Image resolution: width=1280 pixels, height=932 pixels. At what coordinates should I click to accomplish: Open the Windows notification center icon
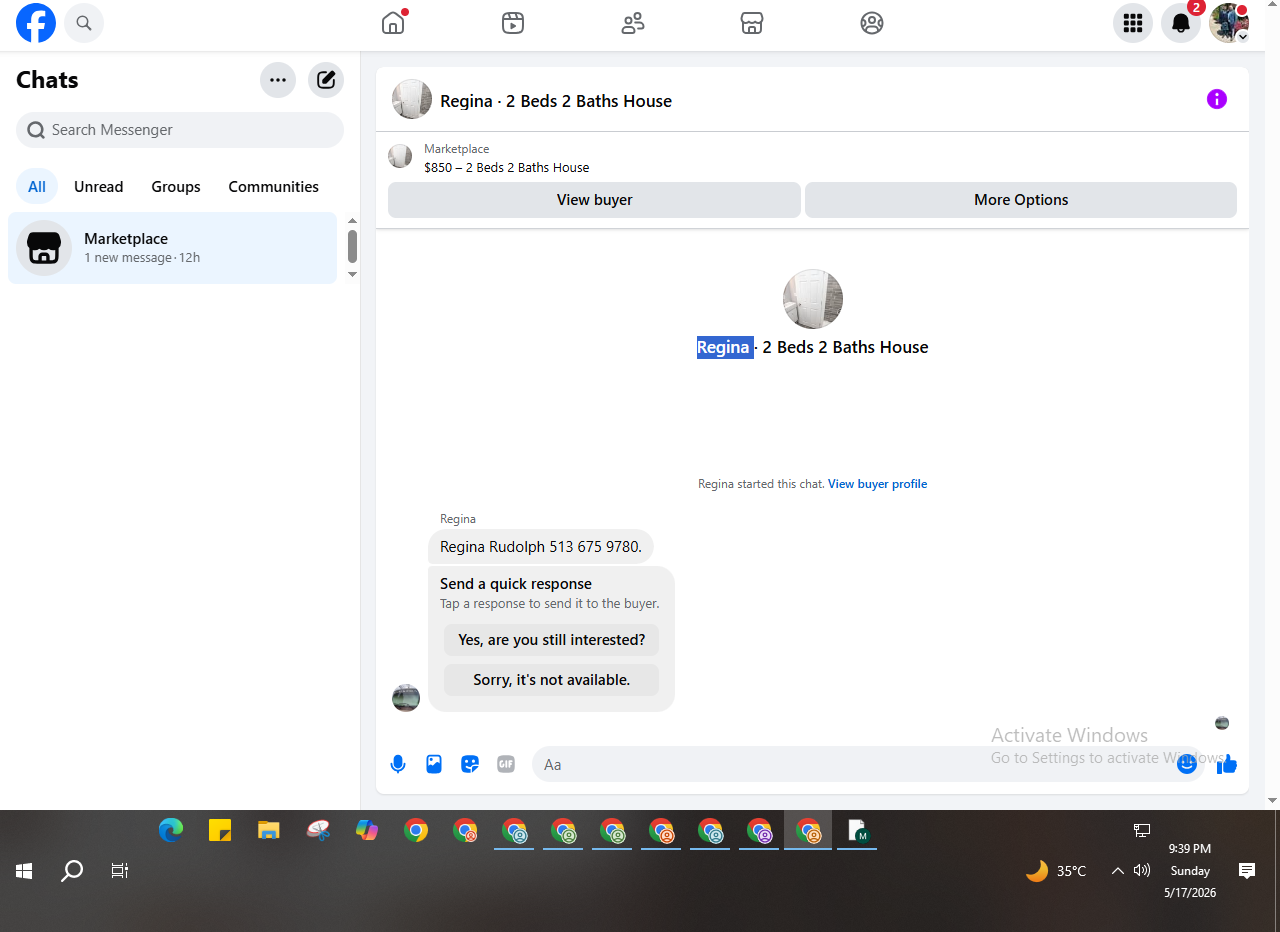point(1247,871)
